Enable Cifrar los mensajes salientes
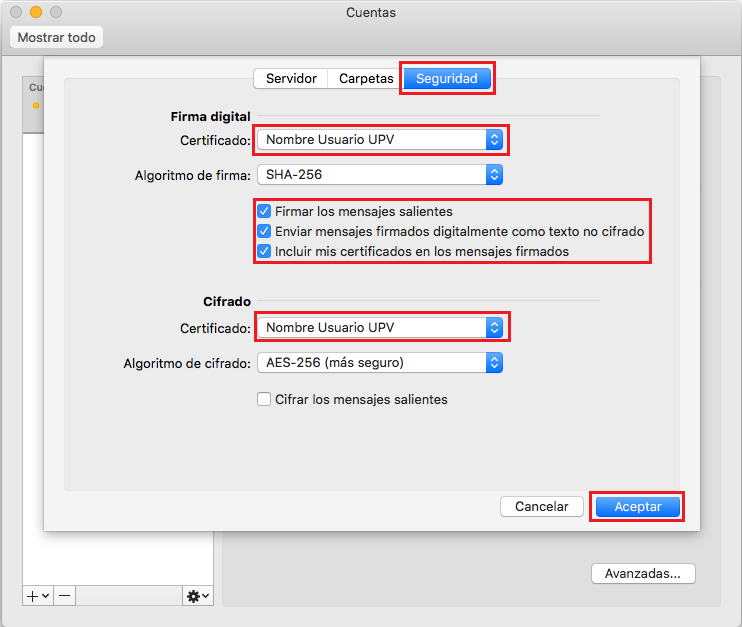This screenshot has height=627, width=742. click(x=264, y=399)
